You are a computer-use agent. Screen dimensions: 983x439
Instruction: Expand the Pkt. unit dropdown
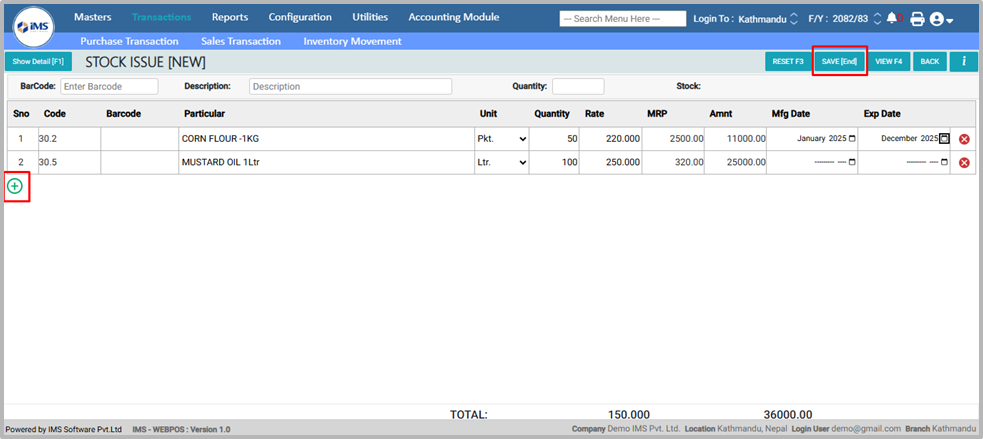point(501,139)
